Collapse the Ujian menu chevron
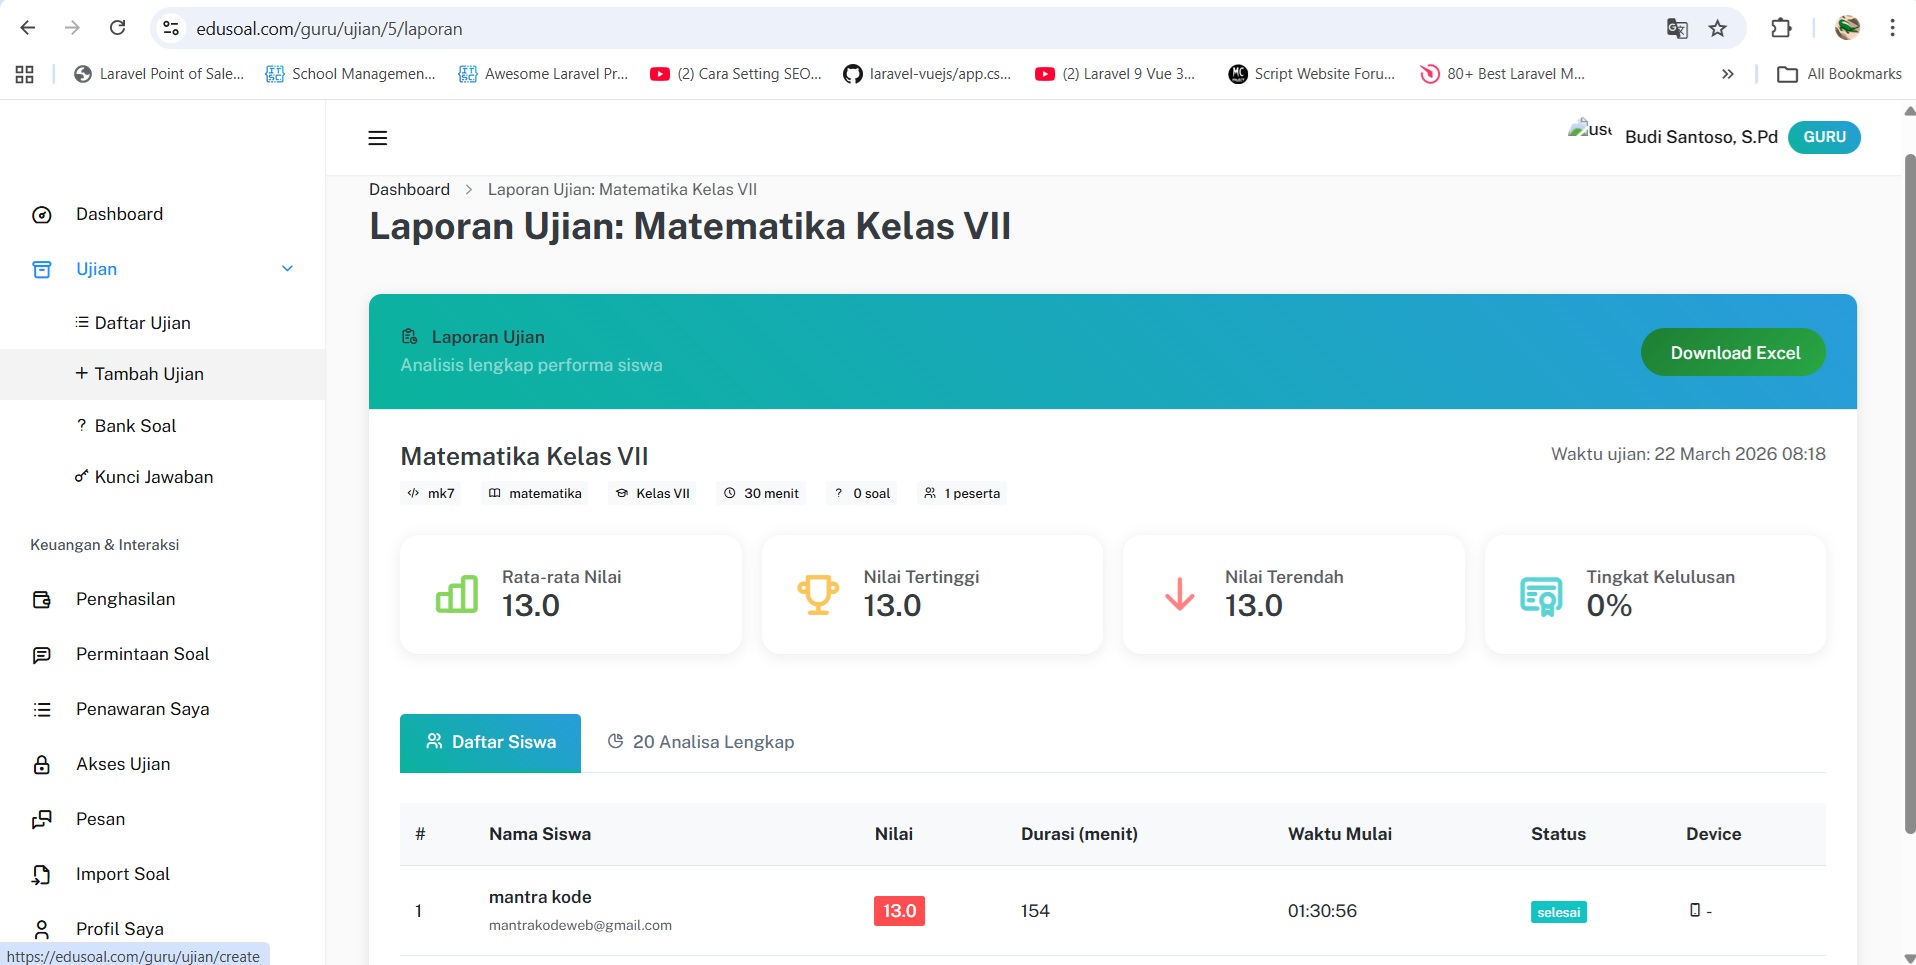Screen dimensions: 1916x965 (x=287, y=268)
